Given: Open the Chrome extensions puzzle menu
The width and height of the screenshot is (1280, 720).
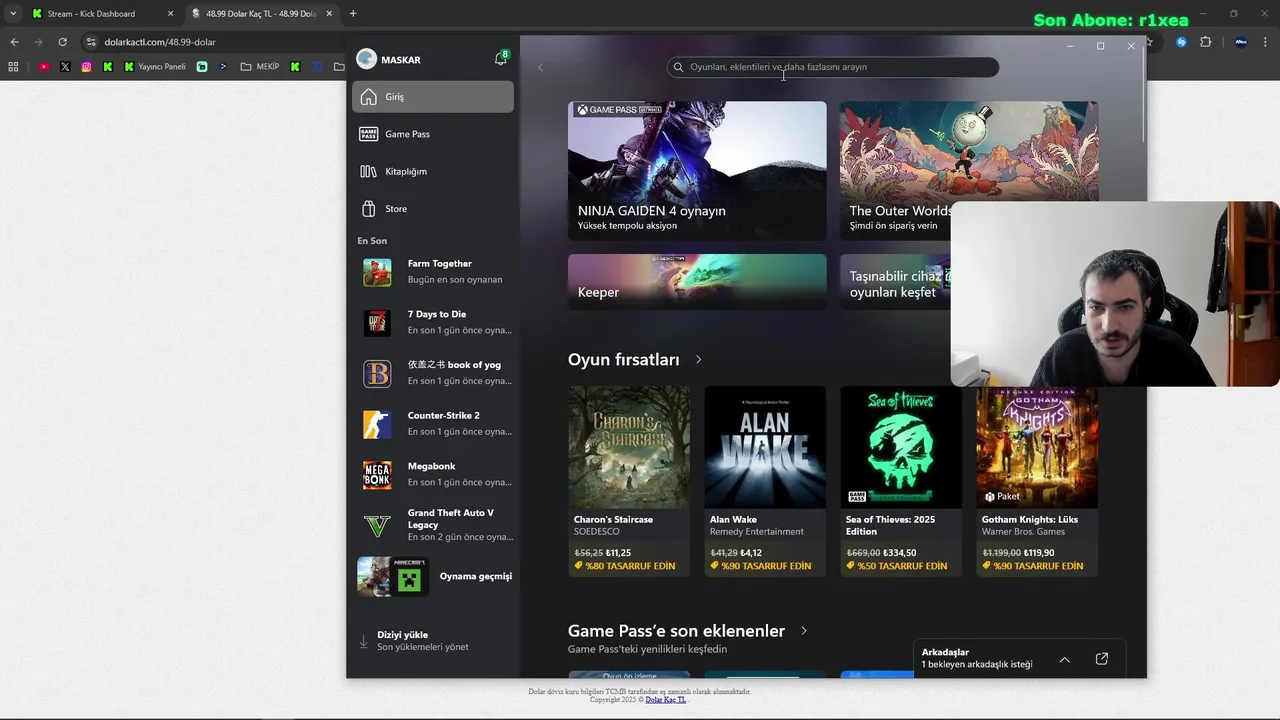Looking at the screenshot, I should (1205, 42).
